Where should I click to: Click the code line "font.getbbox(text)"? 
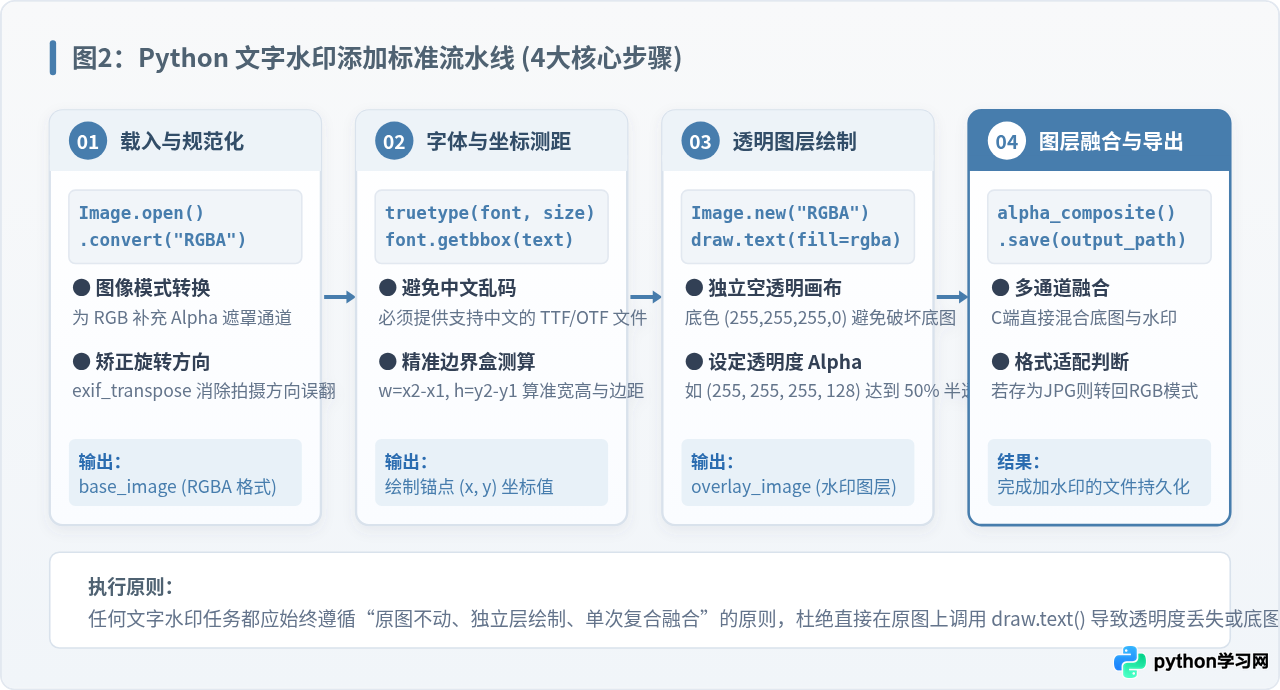479,240
